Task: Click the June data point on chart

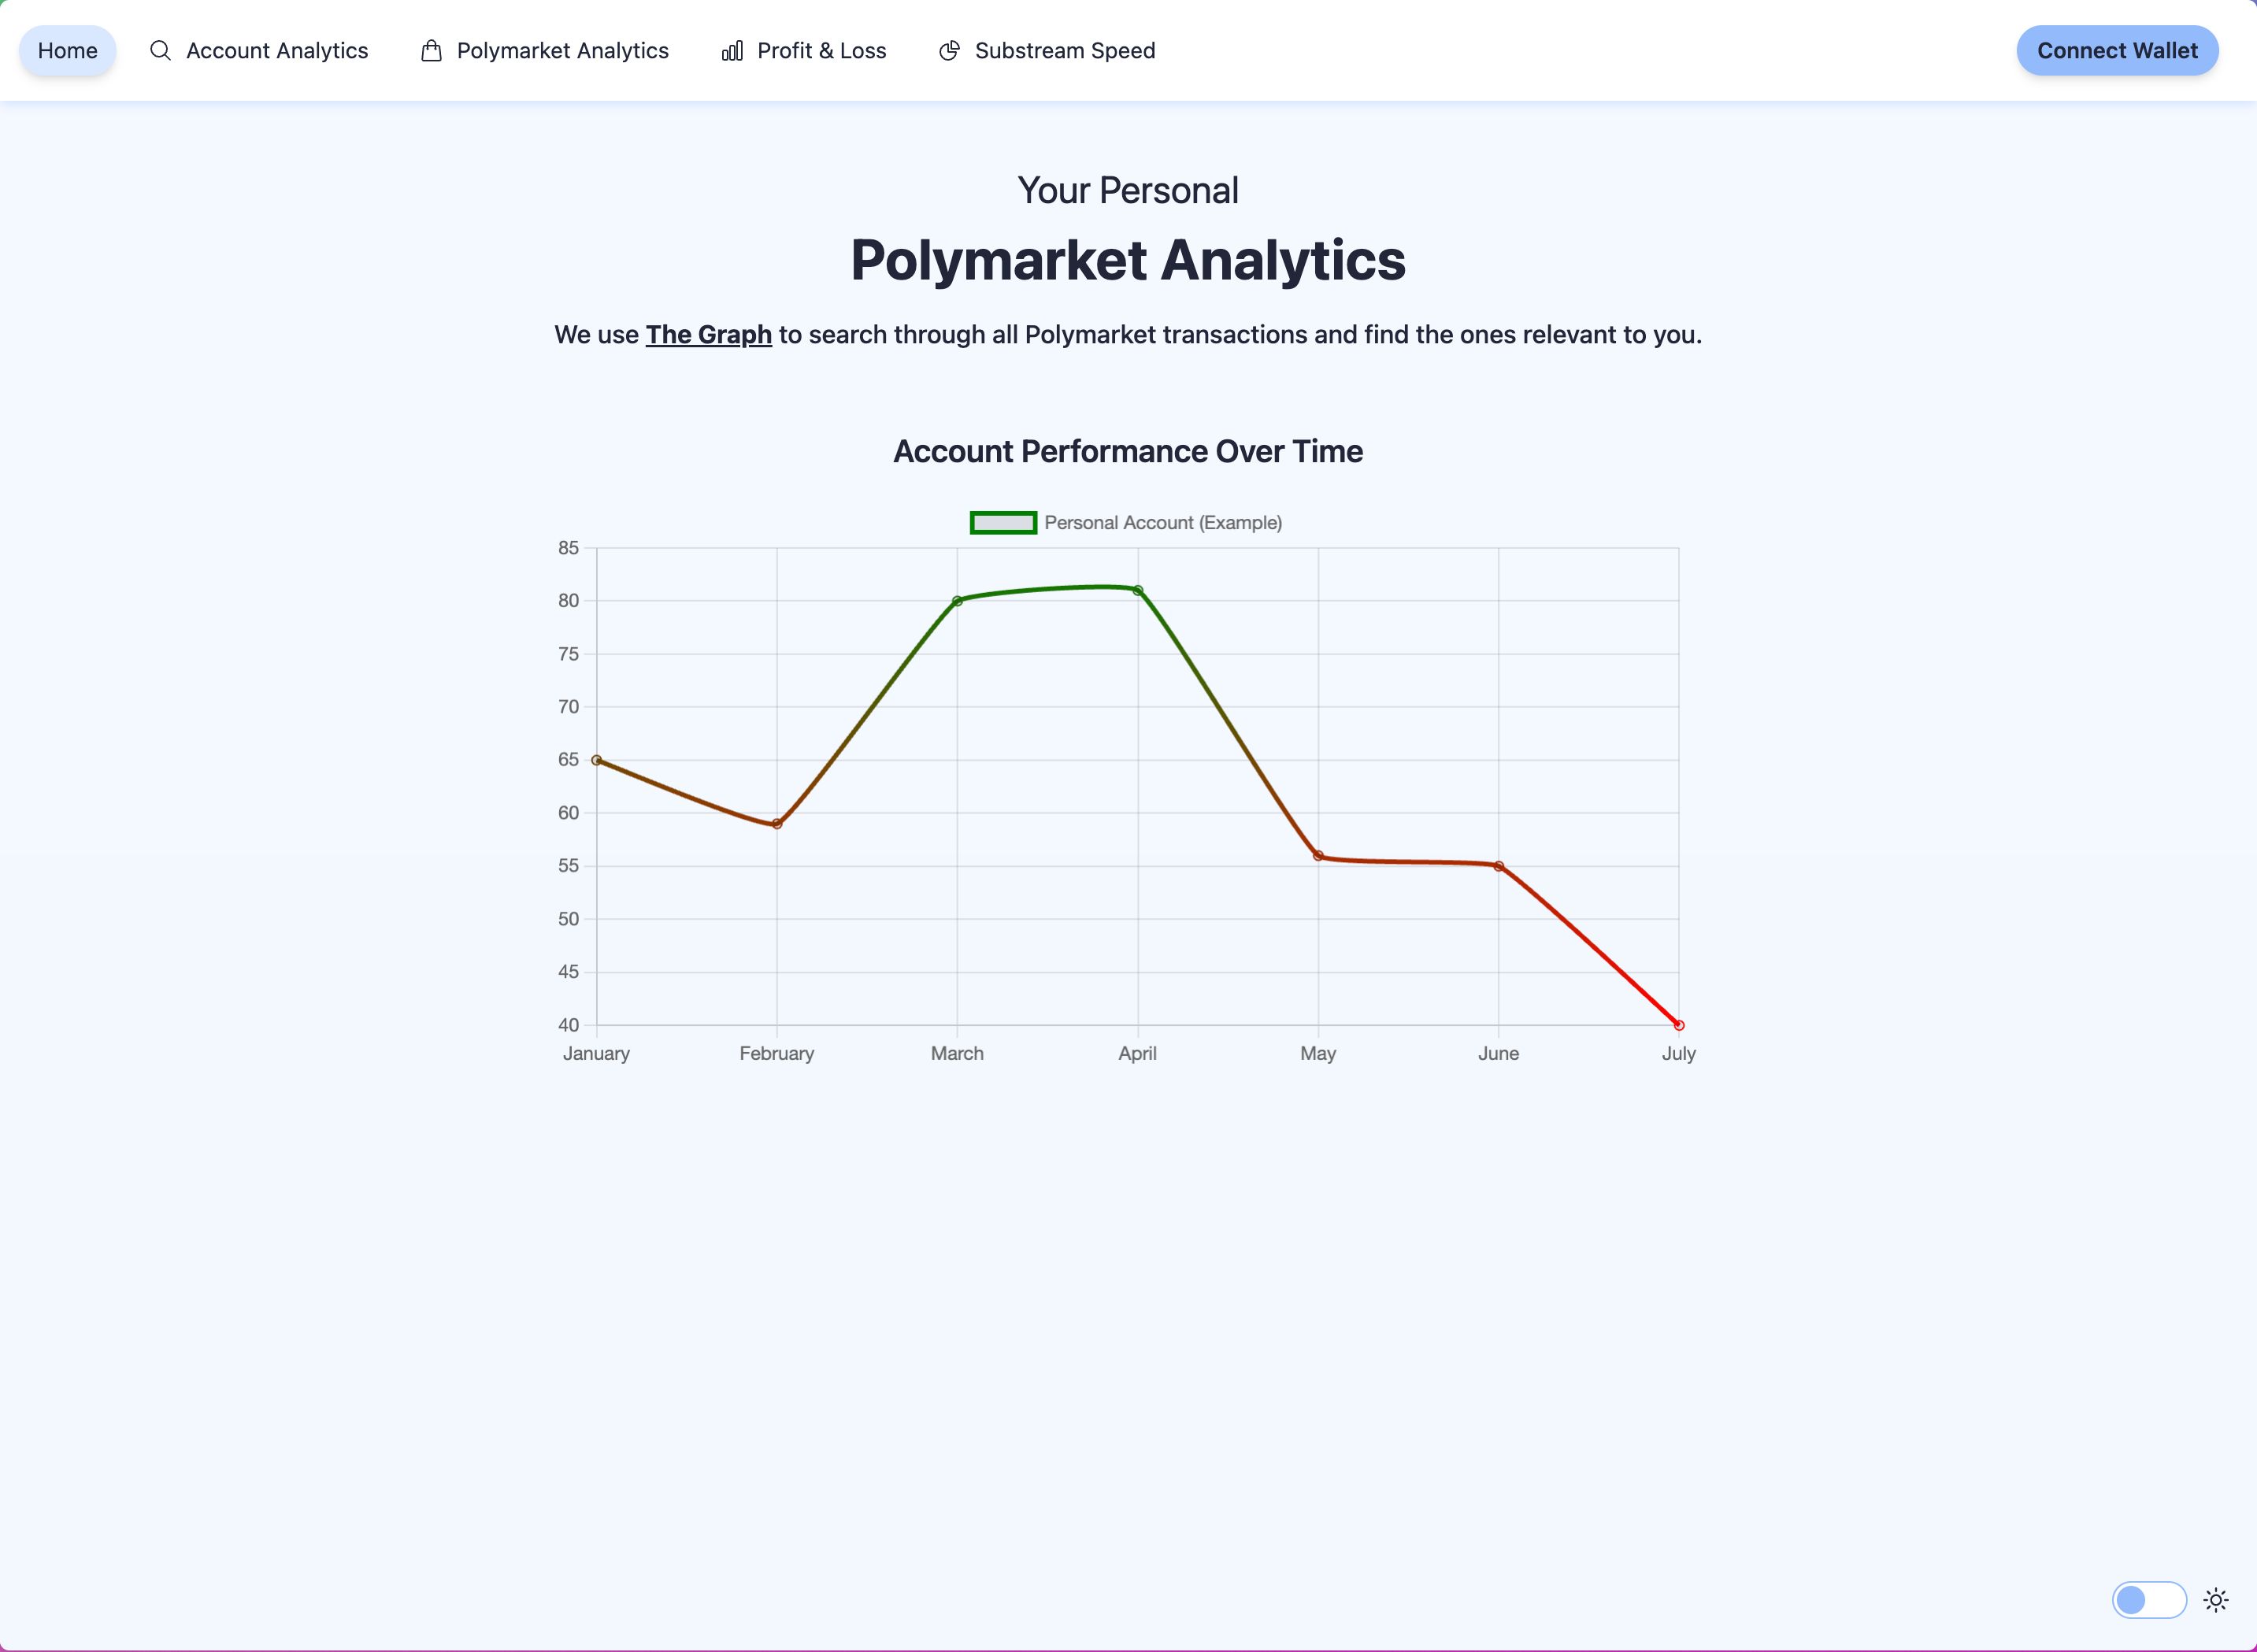Action: point(1498,866)
